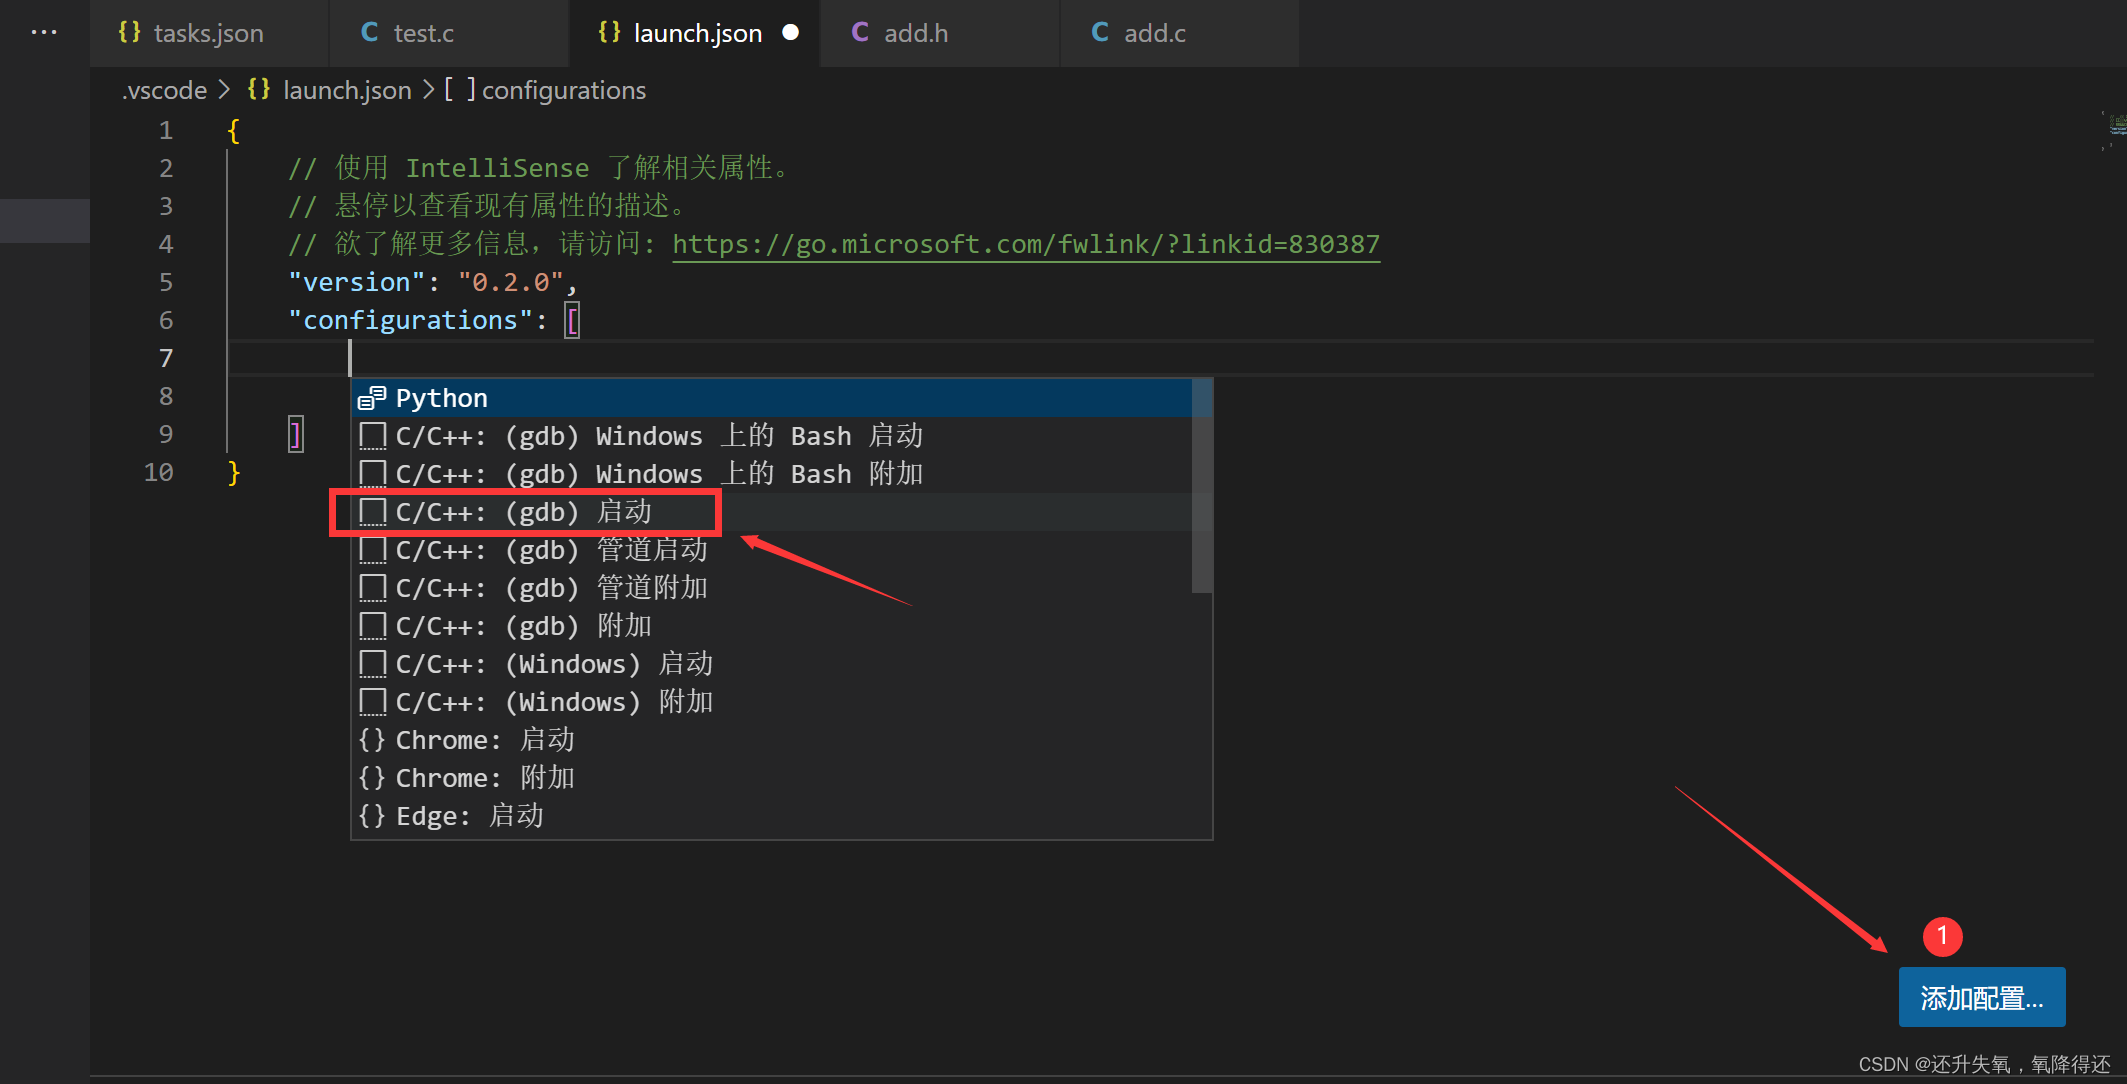The height and width of the screenshot is (1084, 2127).
Task: Click the braces icon in launch.json breadcrumb
Action: [259, 90]
